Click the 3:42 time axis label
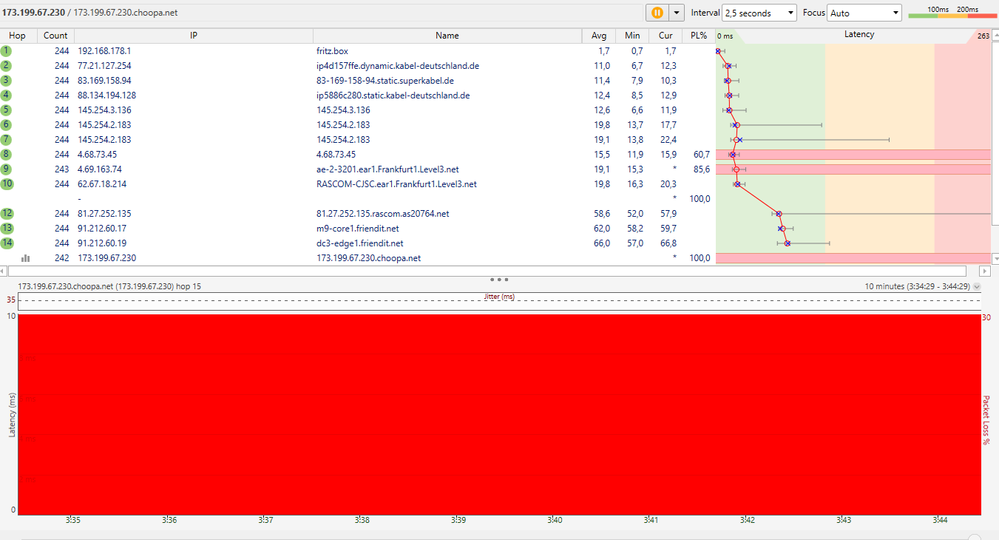 click(747, 520)
